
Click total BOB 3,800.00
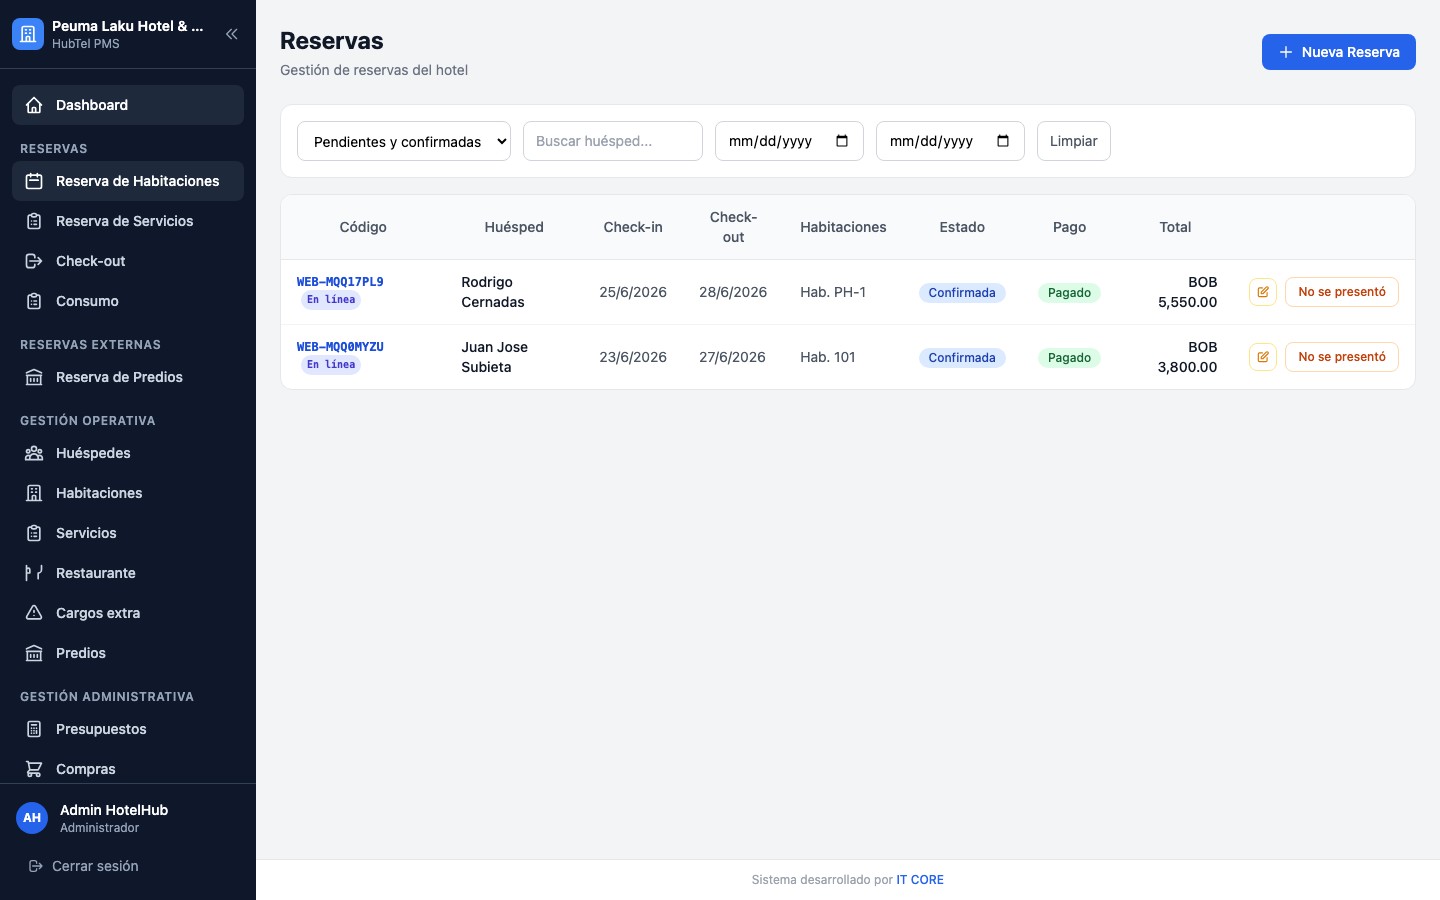[x=1188, y=357]
